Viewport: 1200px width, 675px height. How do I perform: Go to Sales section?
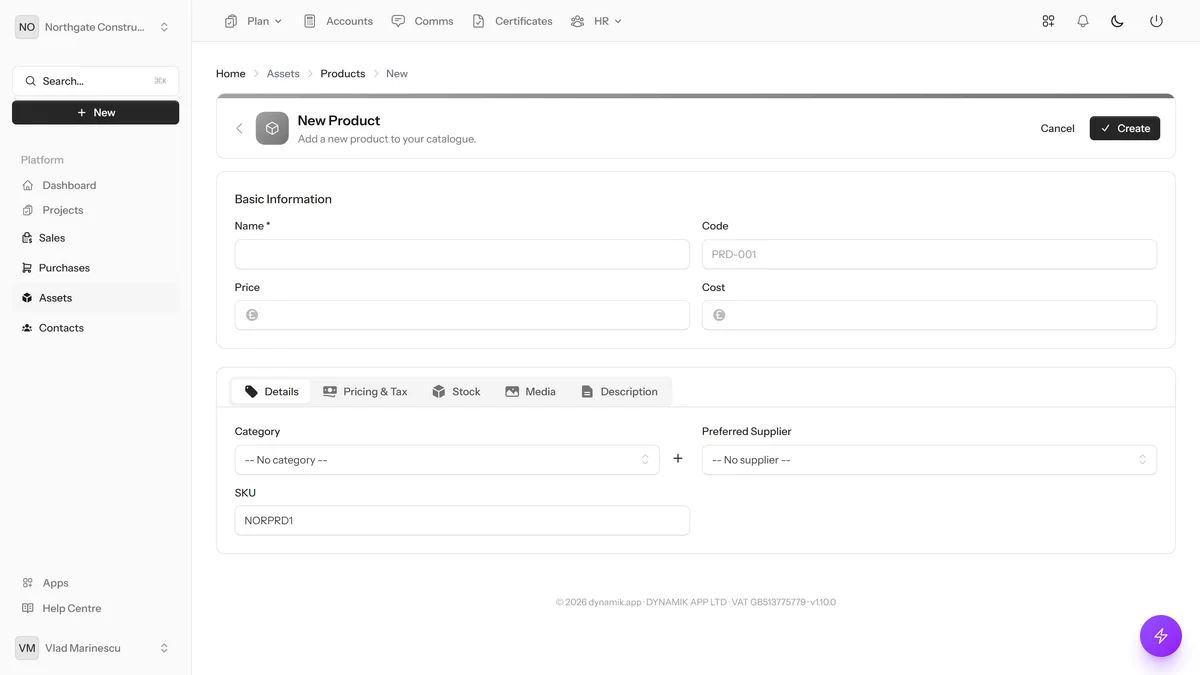coord(95,238)
